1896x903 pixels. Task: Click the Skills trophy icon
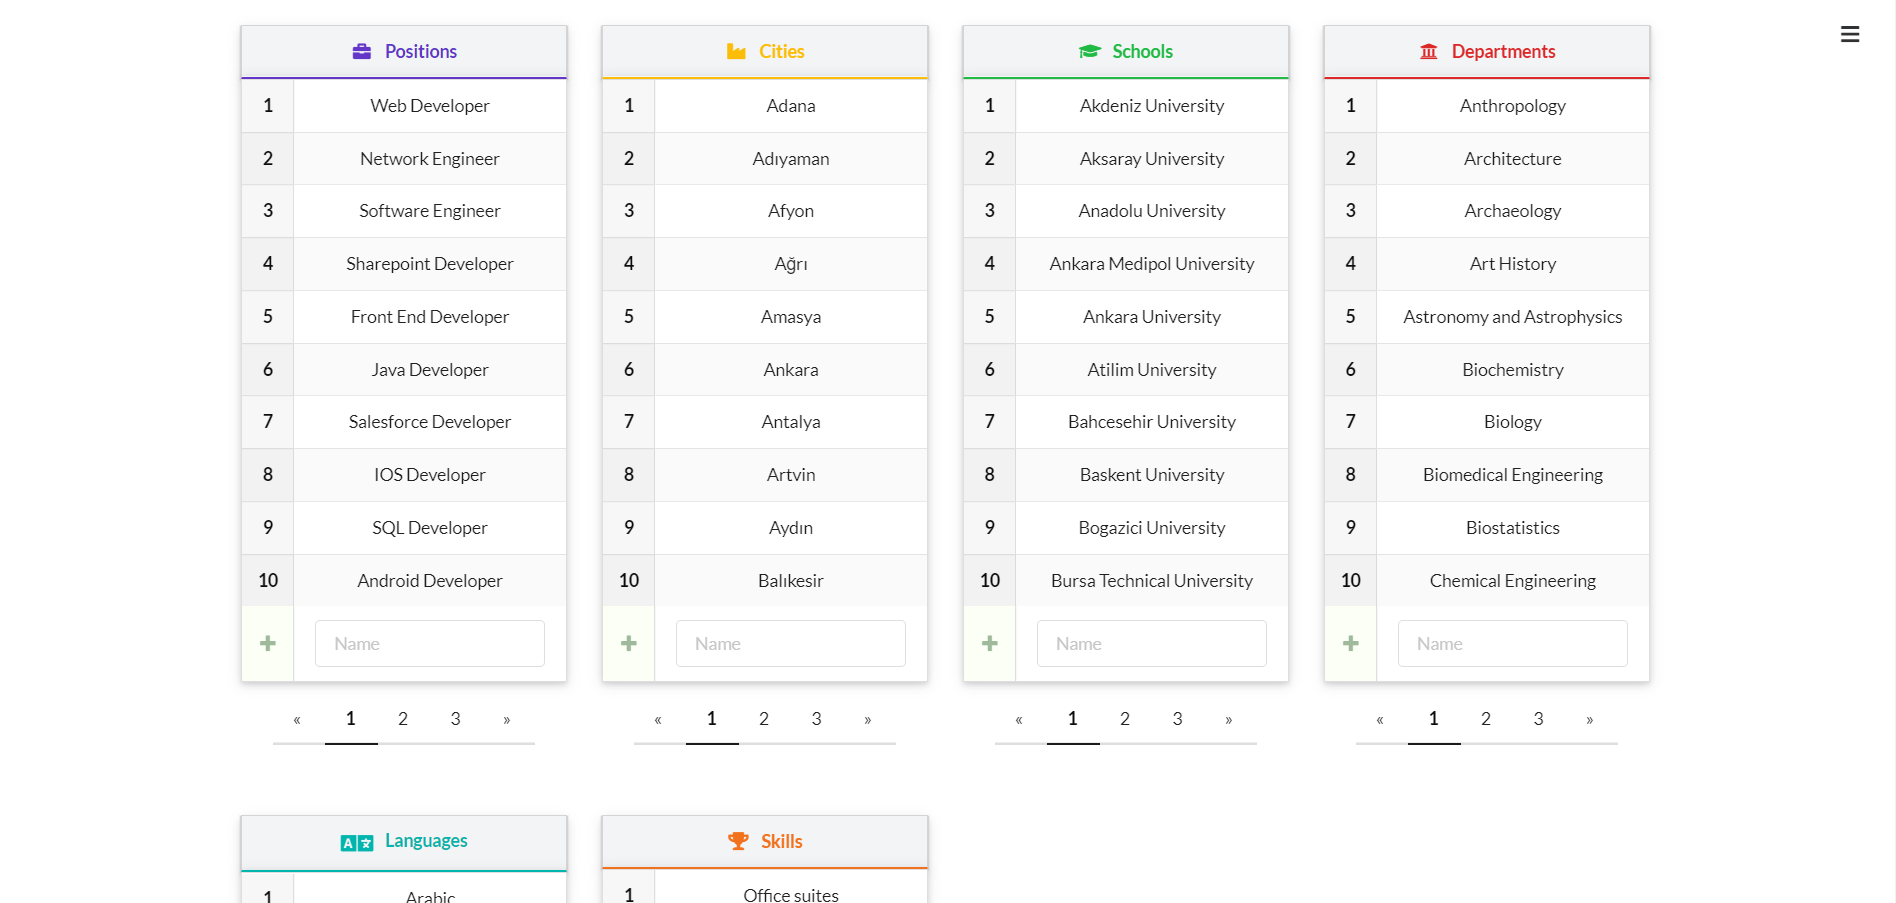click(738, 841)
